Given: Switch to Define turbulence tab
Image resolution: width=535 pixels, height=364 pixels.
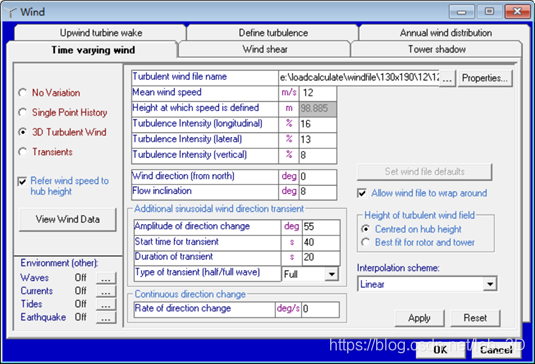Looking at the screenshot, I should [273, 33].
